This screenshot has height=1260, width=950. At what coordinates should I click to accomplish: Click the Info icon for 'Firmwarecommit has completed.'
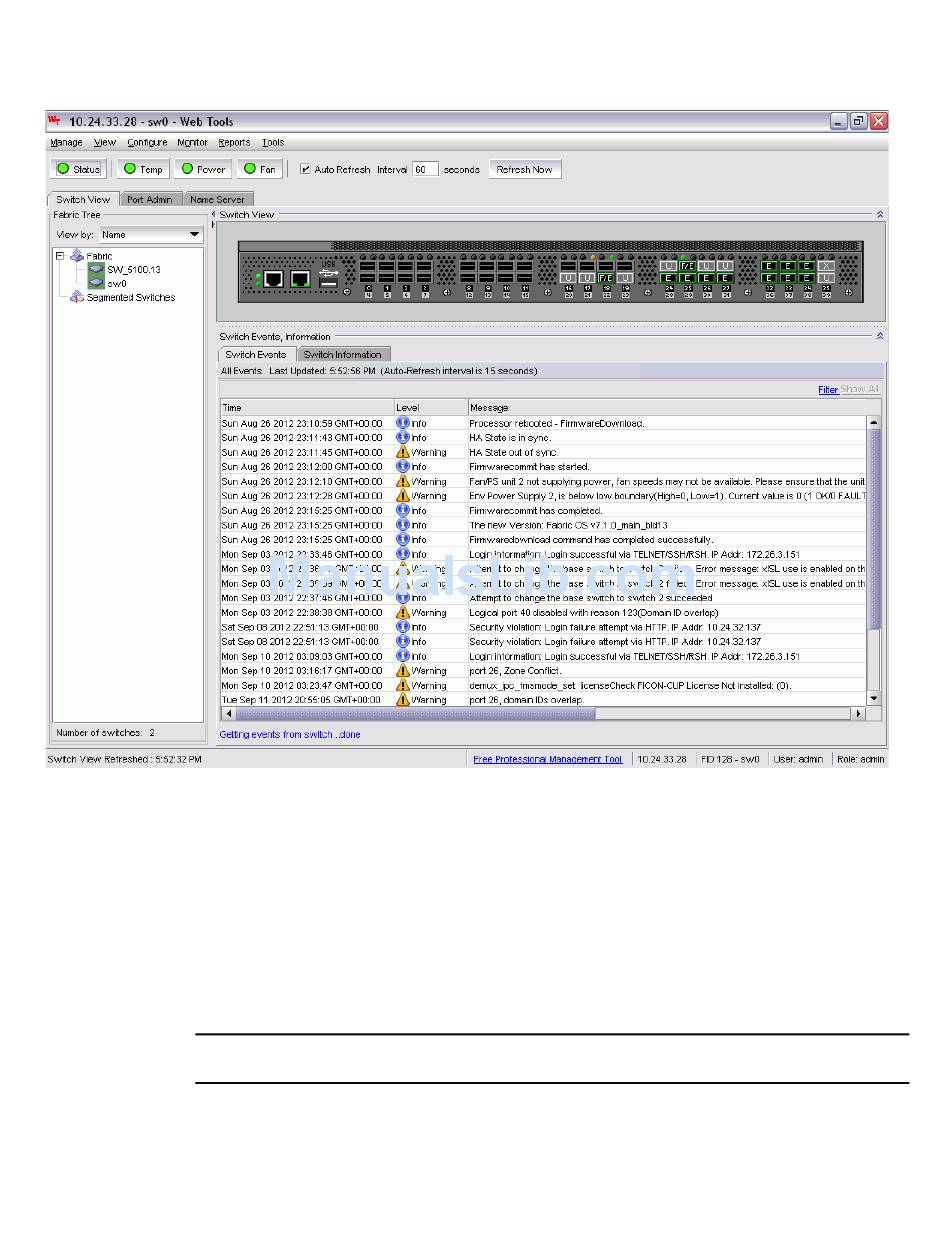(x=403, y=510)
